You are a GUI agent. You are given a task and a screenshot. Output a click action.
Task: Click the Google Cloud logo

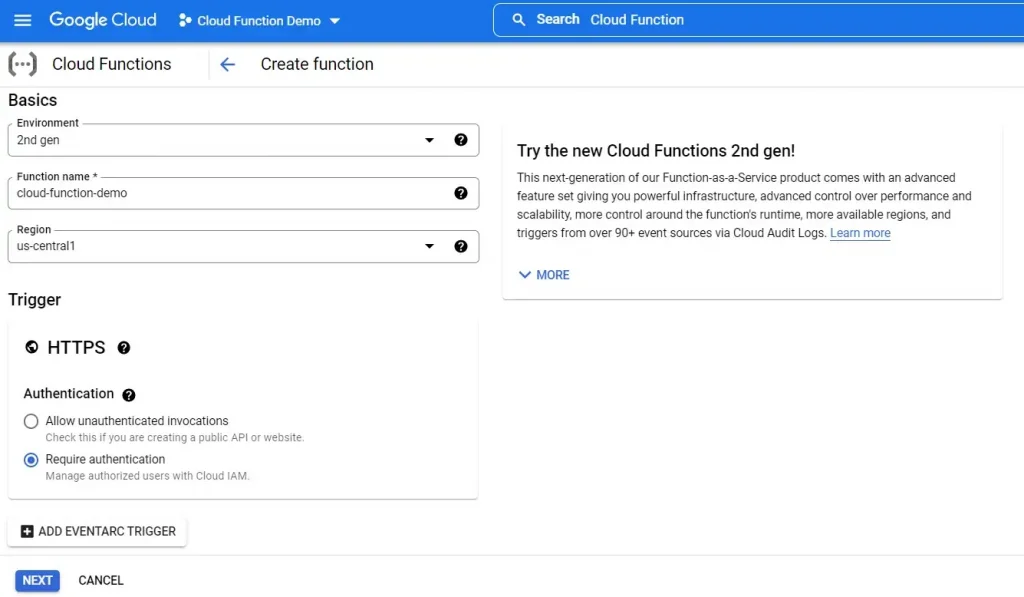[x=103, y=20]
